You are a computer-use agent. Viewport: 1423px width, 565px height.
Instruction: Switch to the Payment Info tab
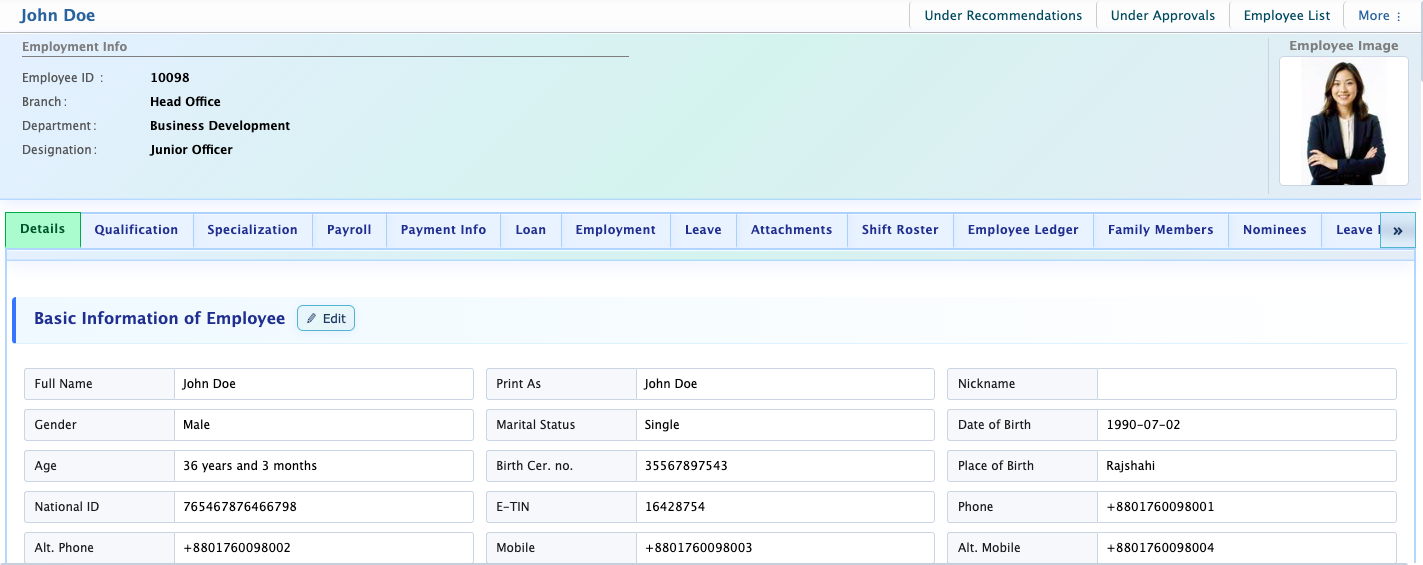click(x=443, y=230)
